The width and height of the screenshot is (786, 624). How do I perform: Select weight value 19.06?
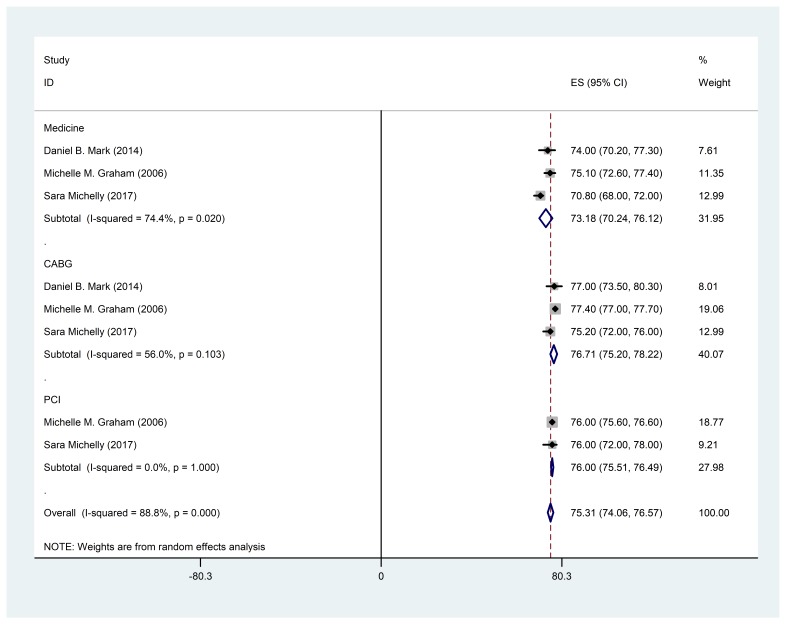click(x=711, y=309)
